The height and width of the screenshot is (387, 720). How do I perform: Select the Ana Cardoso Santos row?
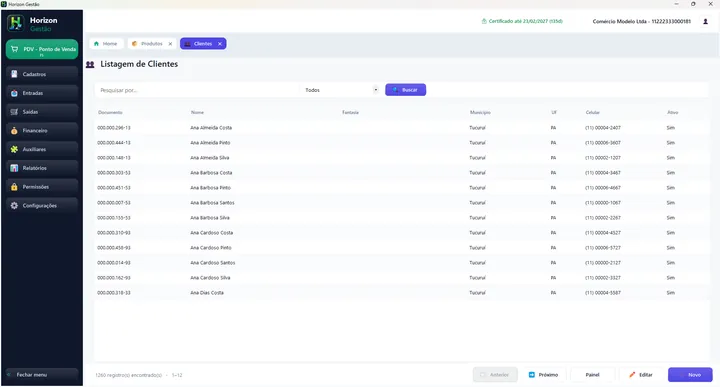coord(401,263)
